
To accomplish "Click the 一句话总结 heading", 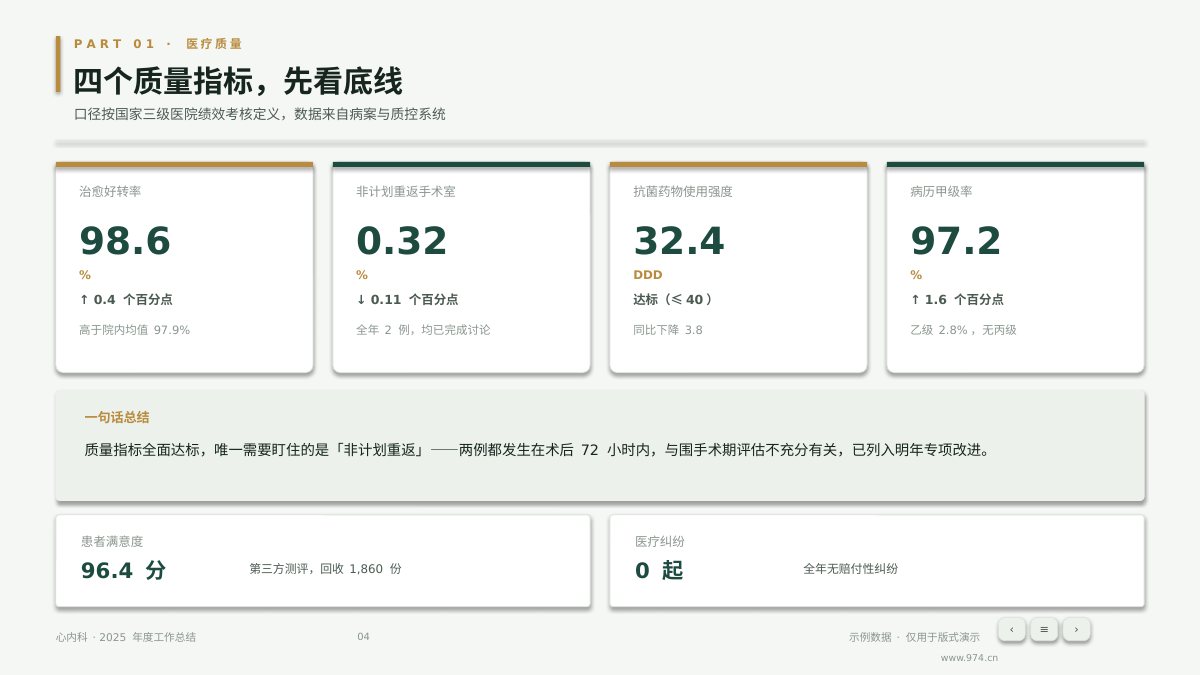I will [x=117, y=417].
